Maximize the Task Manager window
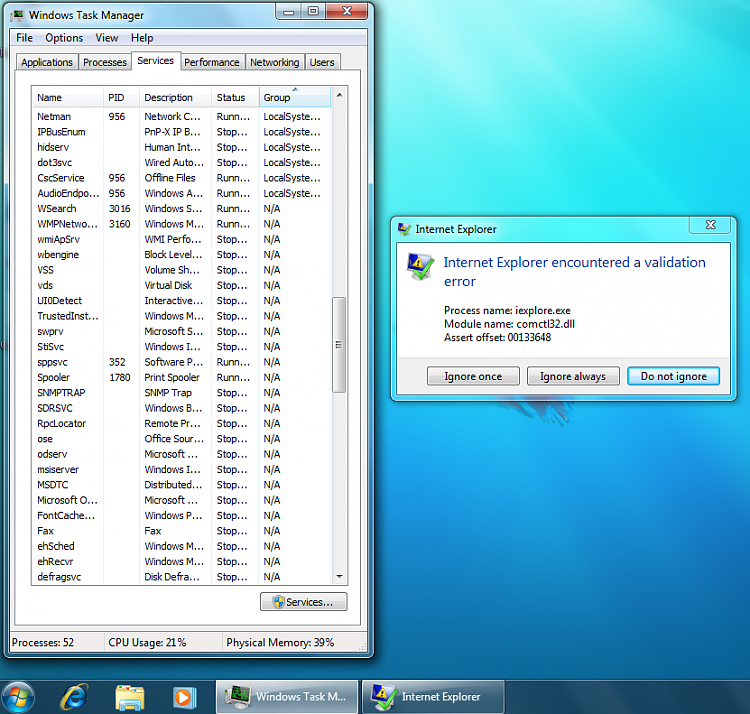This screenshot has height=714, width=750. pos(313,11)
